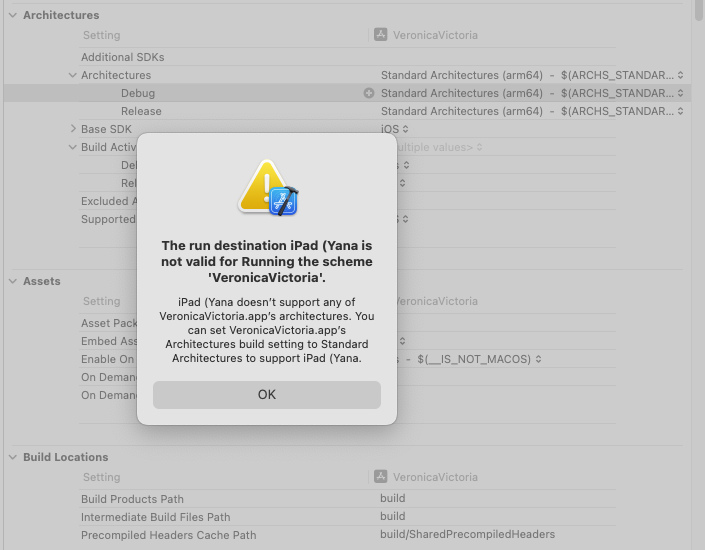
Task: Click the Enable On setting row label
Action: pyautogui.click(x=107, y=359)
